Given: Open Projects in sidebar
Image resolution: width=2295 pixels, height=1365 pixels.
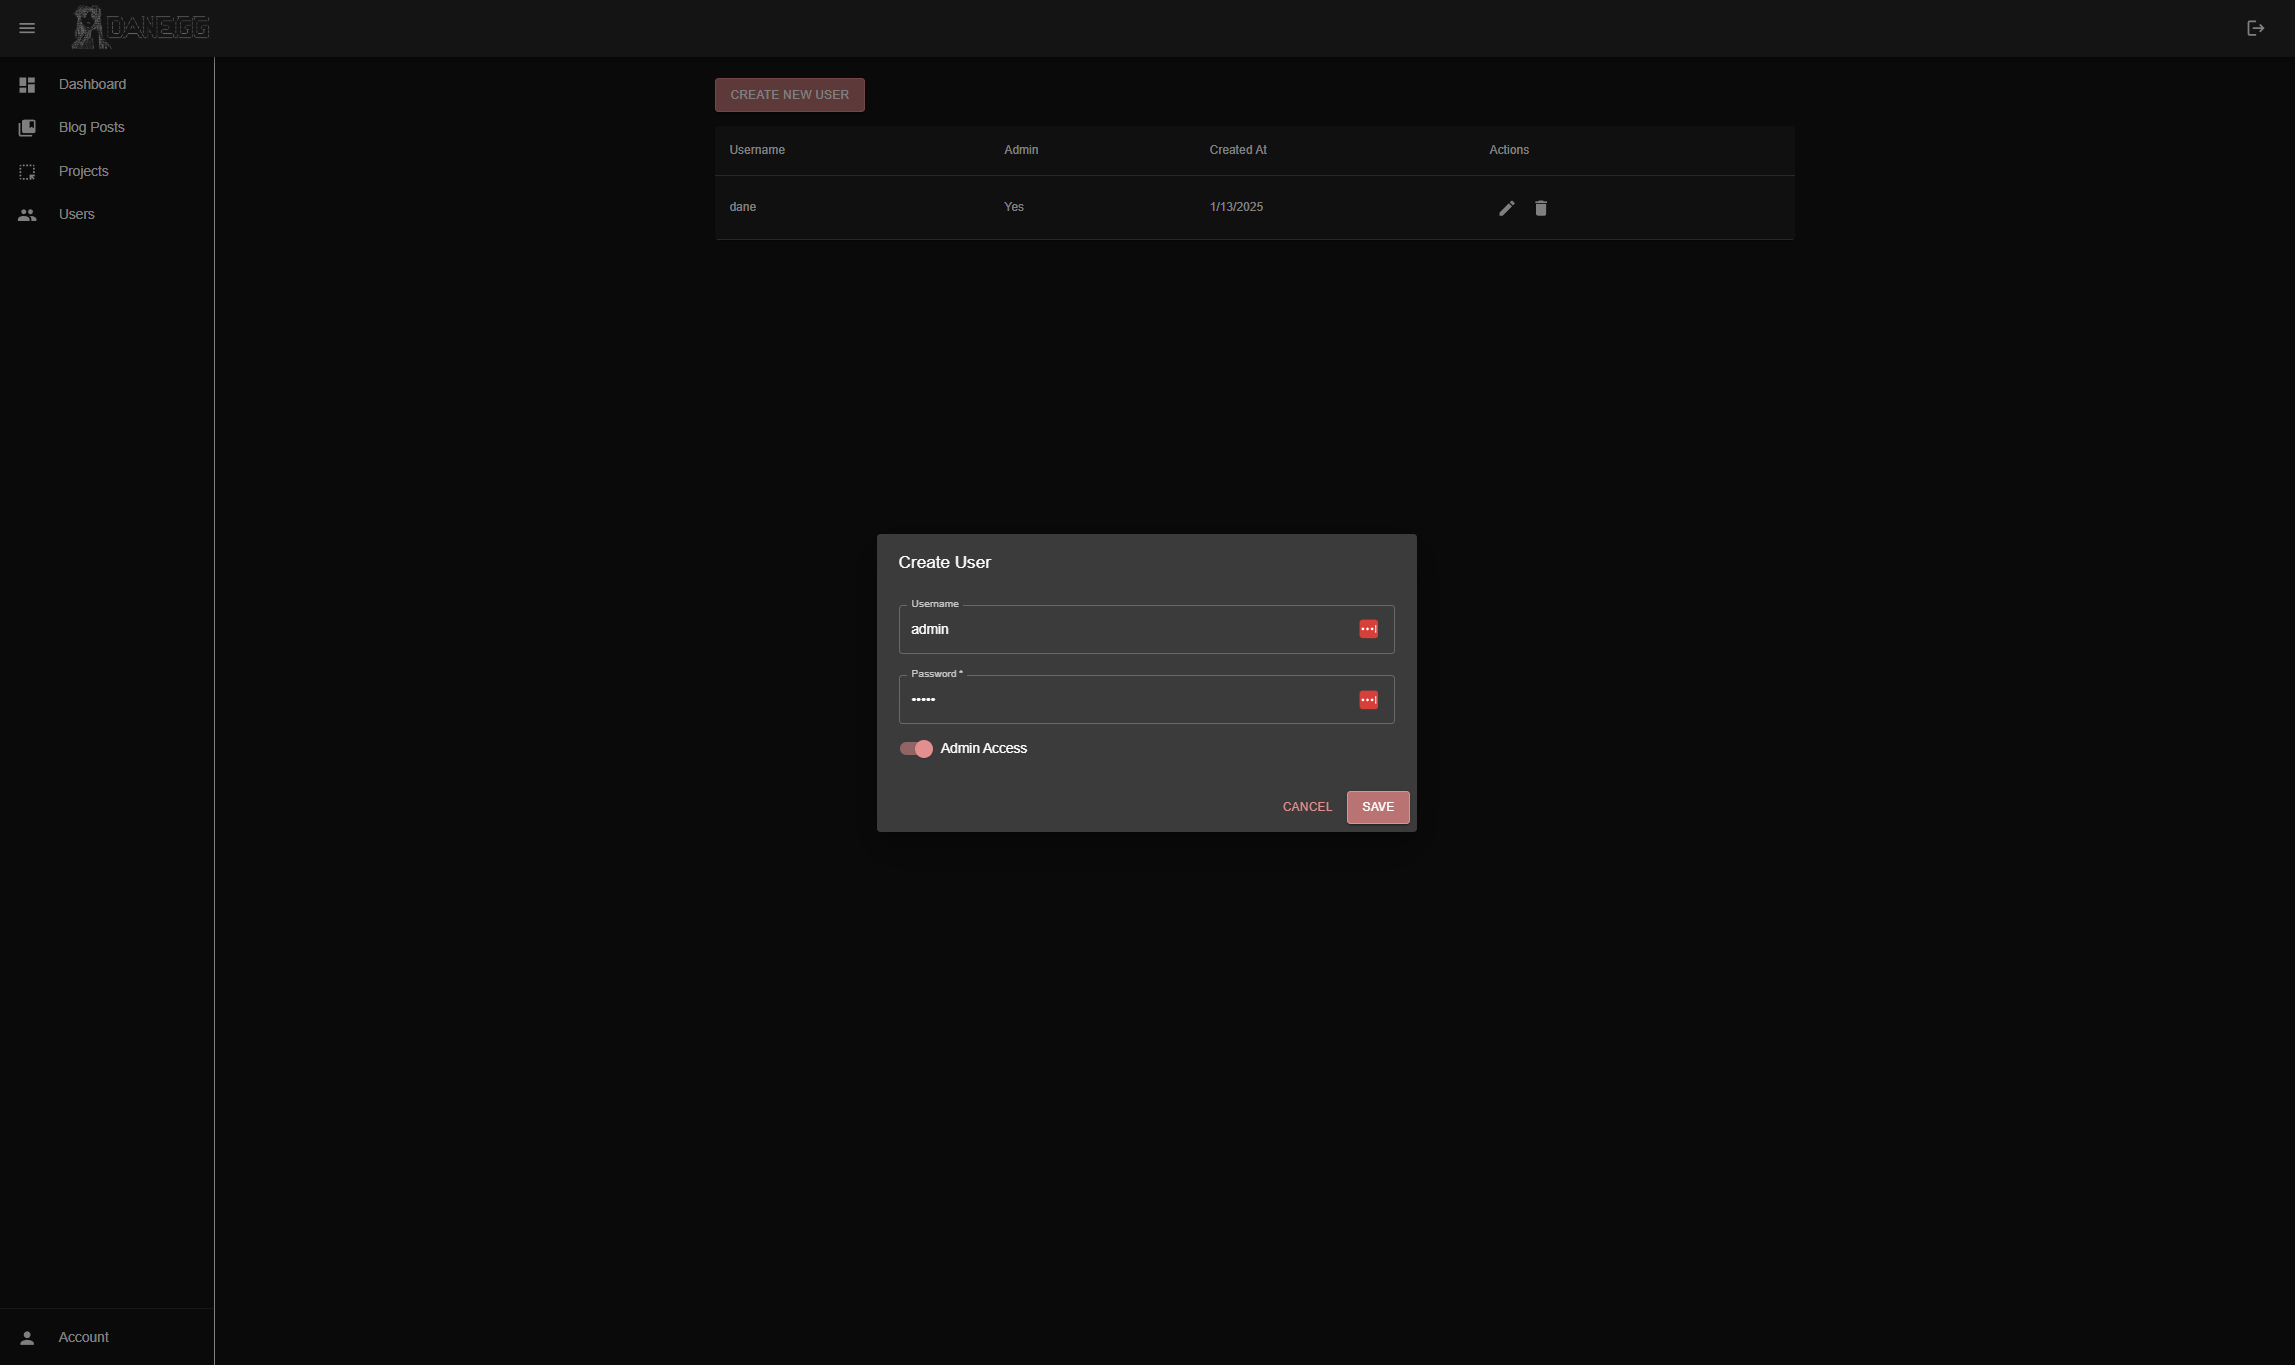Looking at the screenshot, I should tap(83, 171).
